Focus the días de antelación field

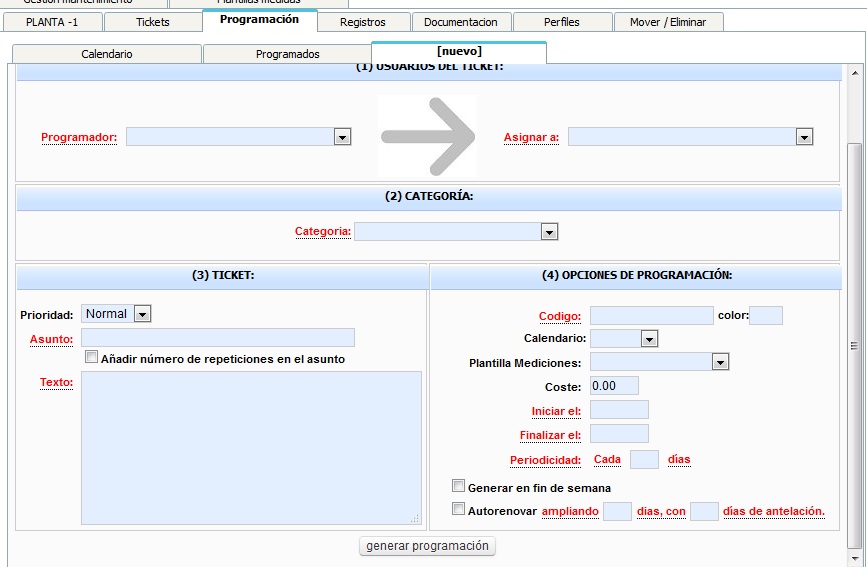pos(704,511)
